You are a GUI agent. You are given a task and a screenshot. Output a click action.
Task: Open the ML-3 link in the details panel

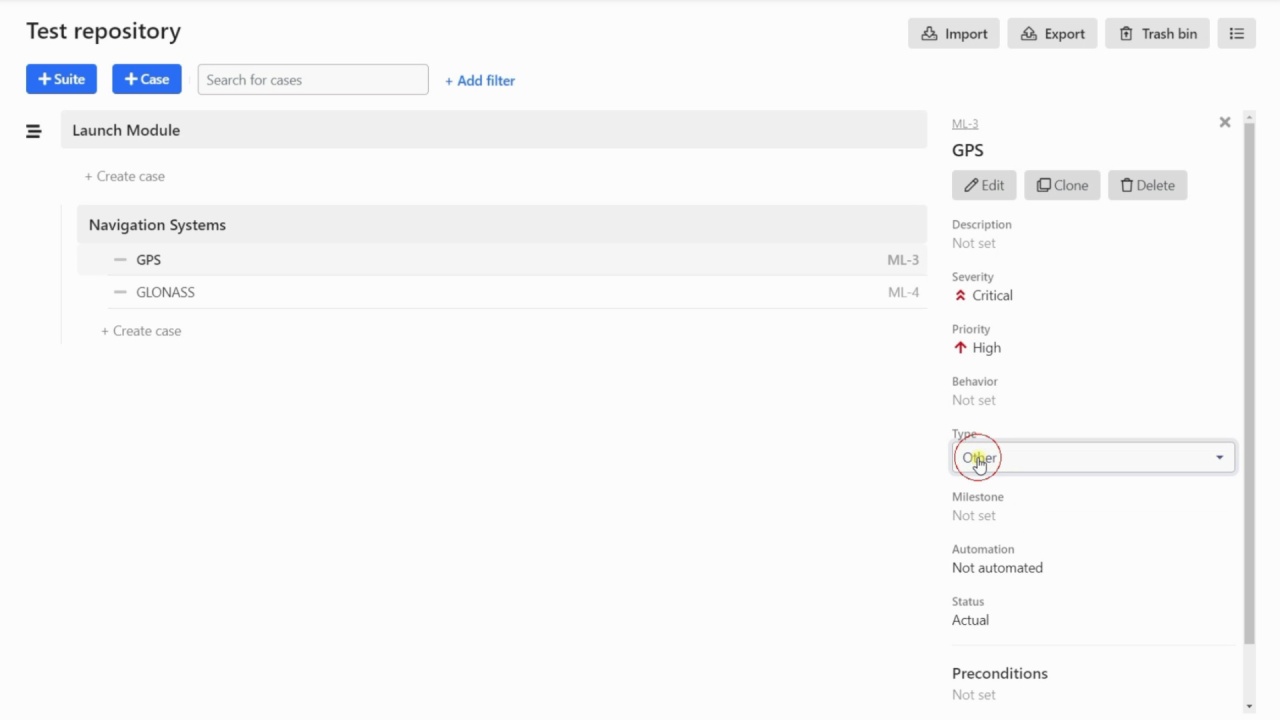[x=965, y=124]
